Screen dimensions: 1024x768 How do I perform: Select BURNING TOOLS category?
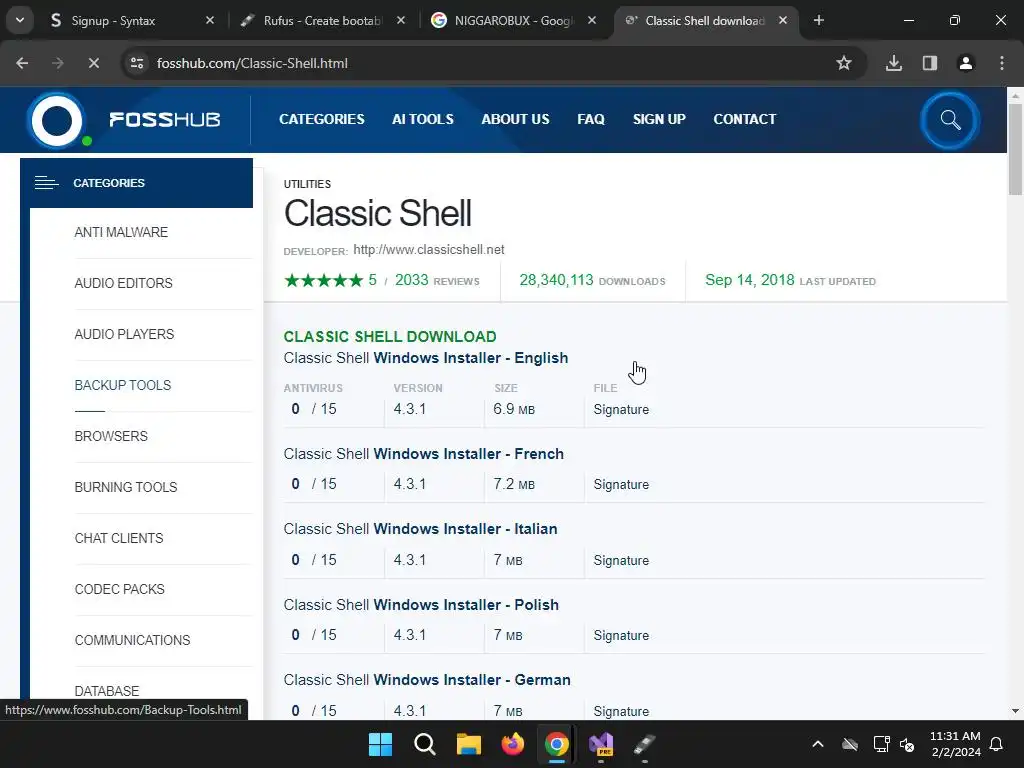(125, 487)
